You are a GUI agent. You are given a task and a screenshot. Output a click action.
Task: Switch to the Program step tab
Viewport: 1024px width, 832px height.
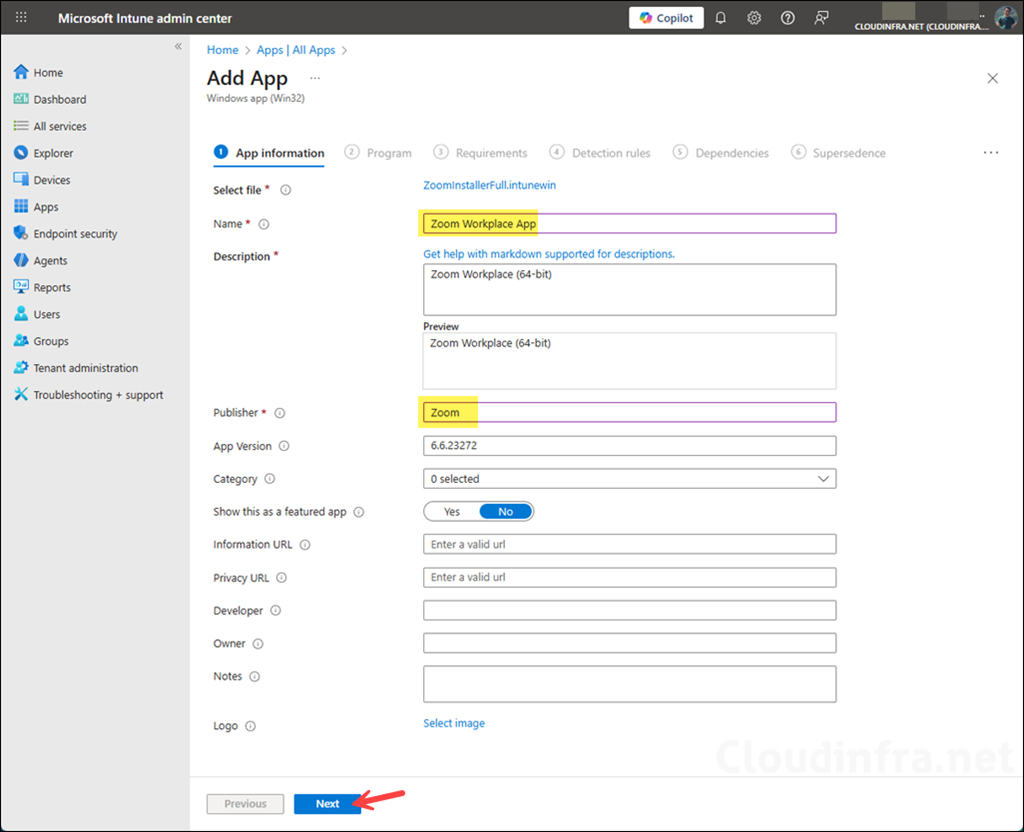click(x=388, y=153)
